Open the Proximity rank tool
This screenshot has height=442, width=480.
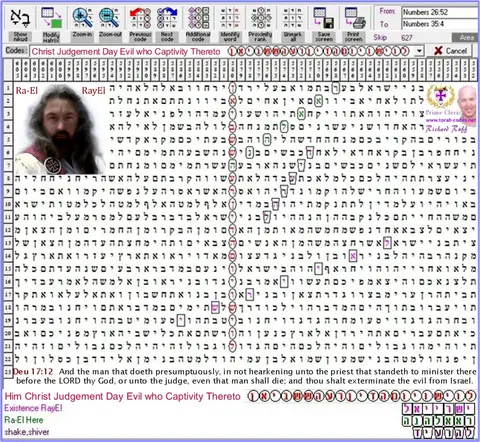click(x=260, y=18)
